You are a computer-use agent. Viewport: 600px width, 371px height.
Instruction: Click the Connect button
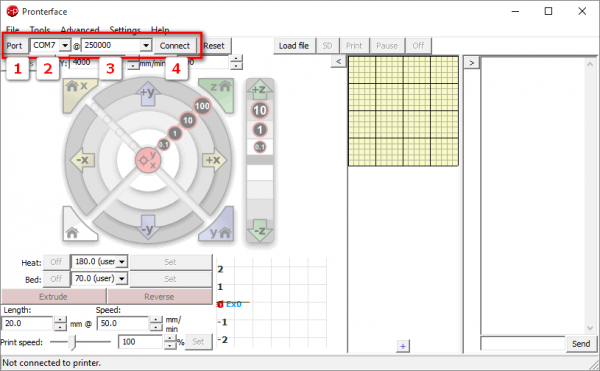(175, 46)
